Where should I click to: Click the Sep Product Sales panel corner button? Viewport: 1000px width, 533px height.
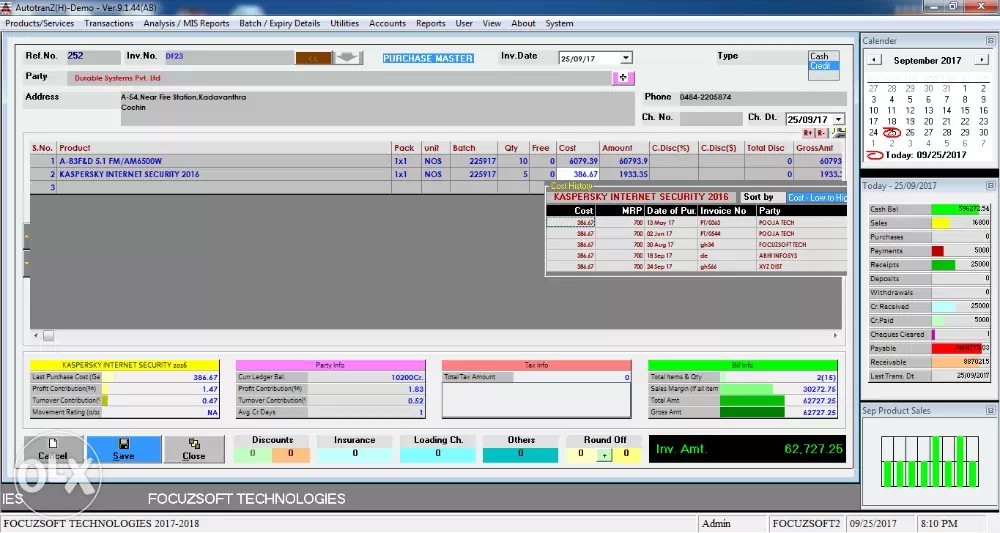(x=990, y=411)
